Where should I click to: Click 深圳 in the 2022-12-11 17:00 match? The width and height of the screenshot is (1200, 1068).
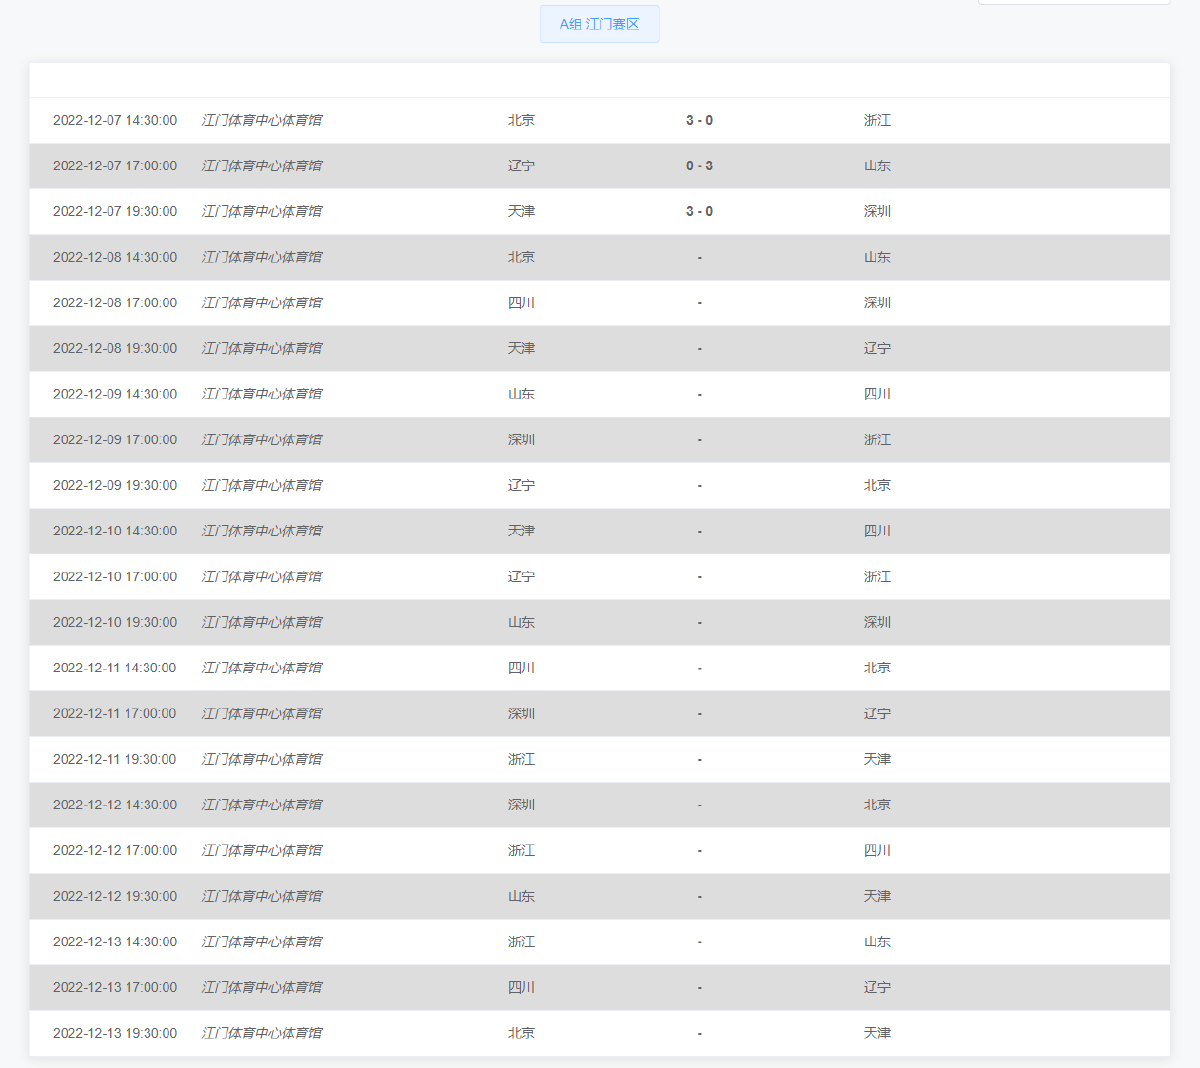[x=521, y=714]
